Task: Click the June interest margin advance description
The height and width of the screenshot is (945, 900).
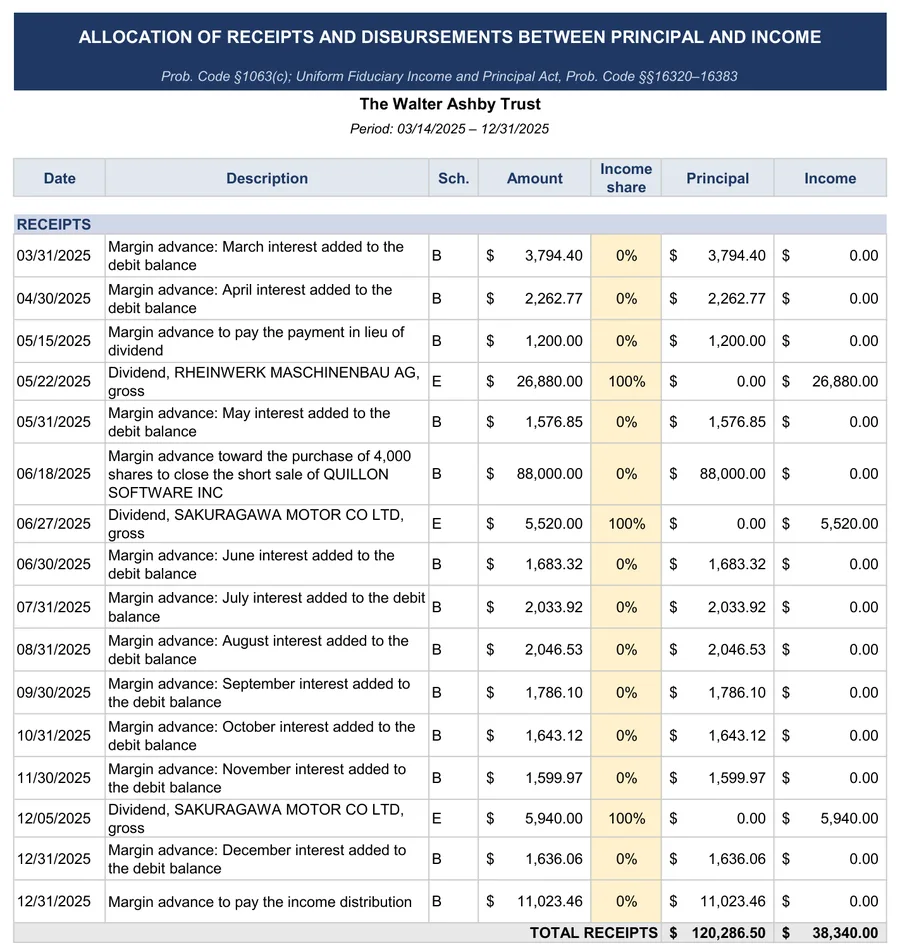Action: 251,564
